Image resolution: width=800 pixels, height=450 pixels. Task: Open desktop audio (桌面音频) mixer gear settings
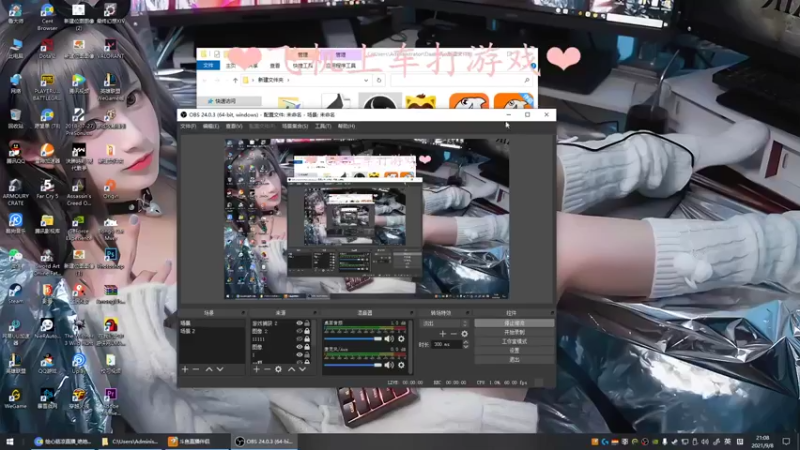coord(401,339)
